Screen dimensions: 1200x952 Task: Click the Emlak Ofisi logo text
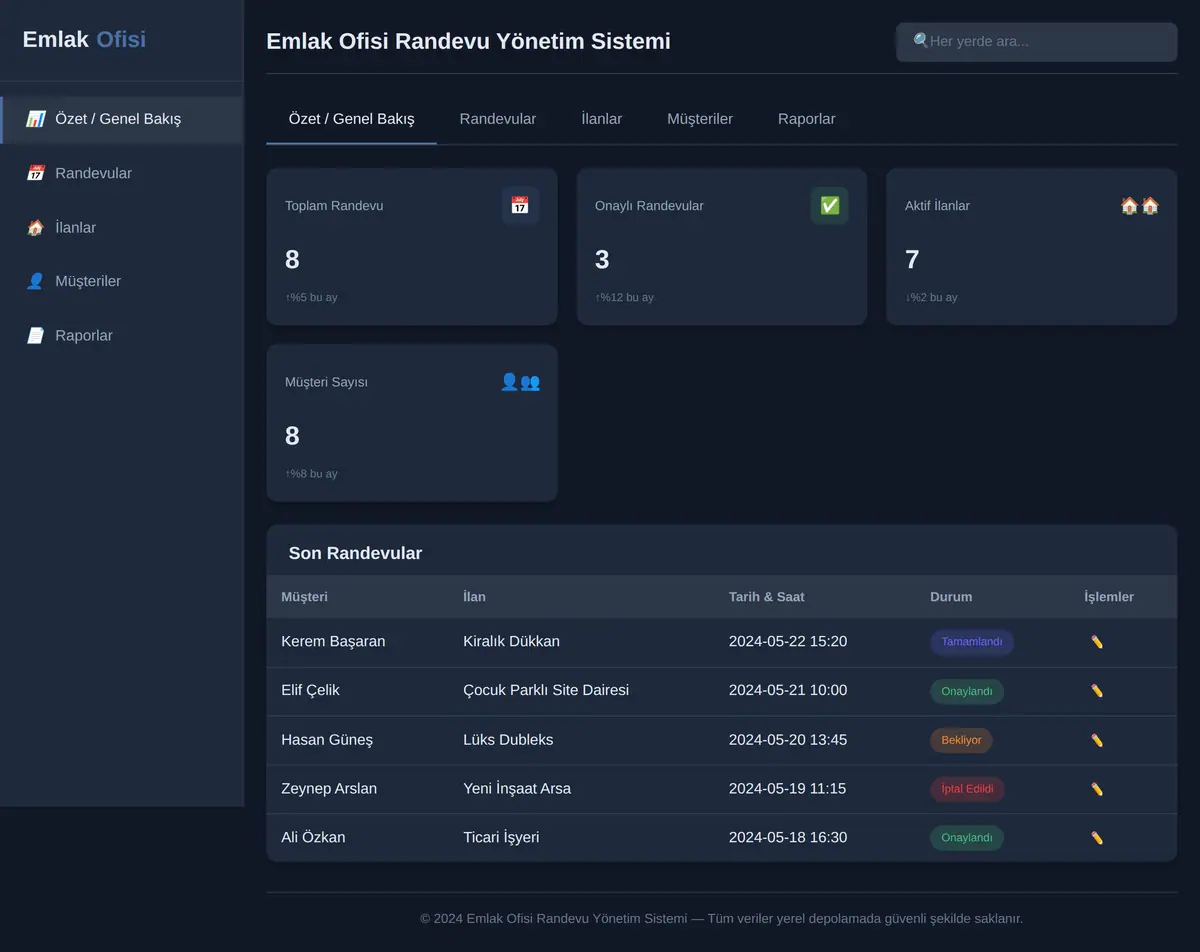coord(84,40)
